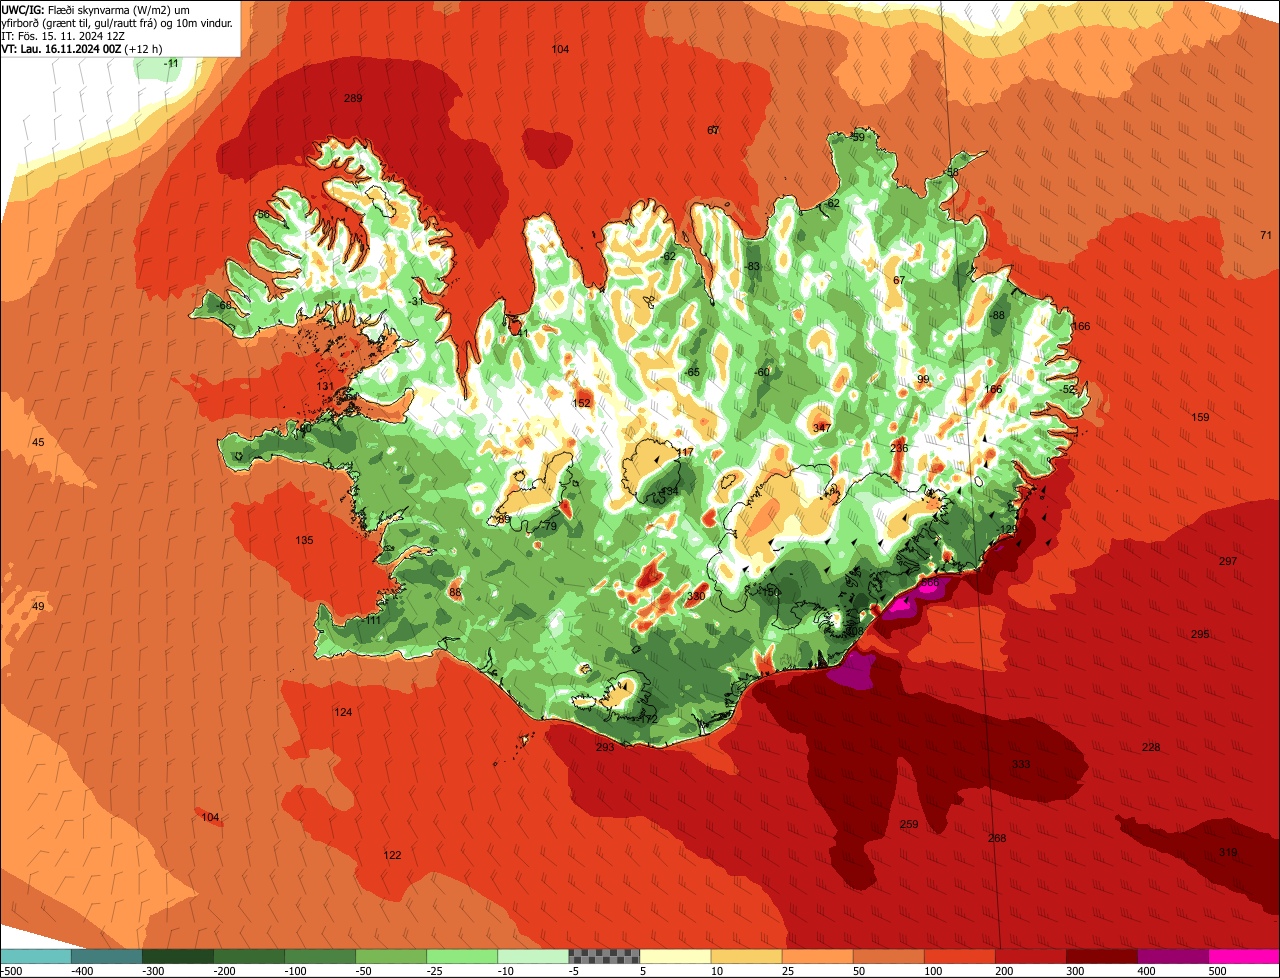Click the map value '297'
Image resolution: width=1280 pixels, height=978 pixels.
(x=1228, y=561)
